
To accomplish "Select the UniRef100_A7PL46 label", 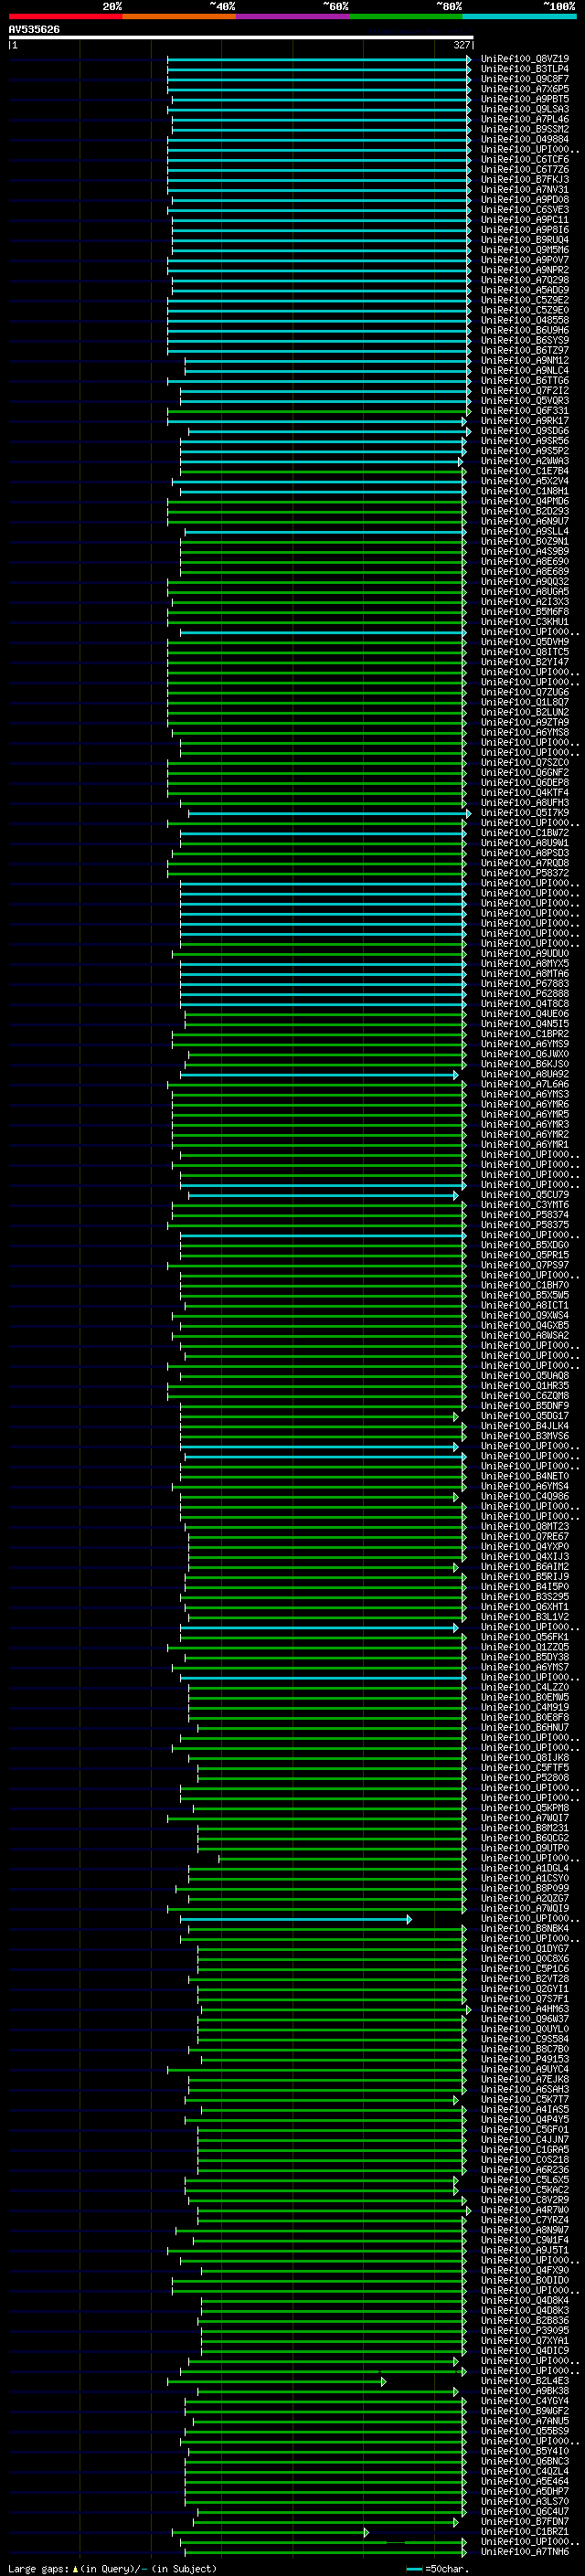I will [525, 119].
